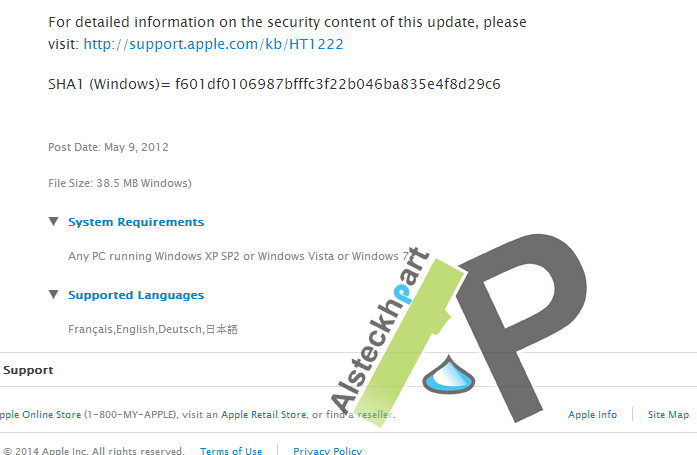
Task: Go to Apple Info
Action: tap(593, 415)
